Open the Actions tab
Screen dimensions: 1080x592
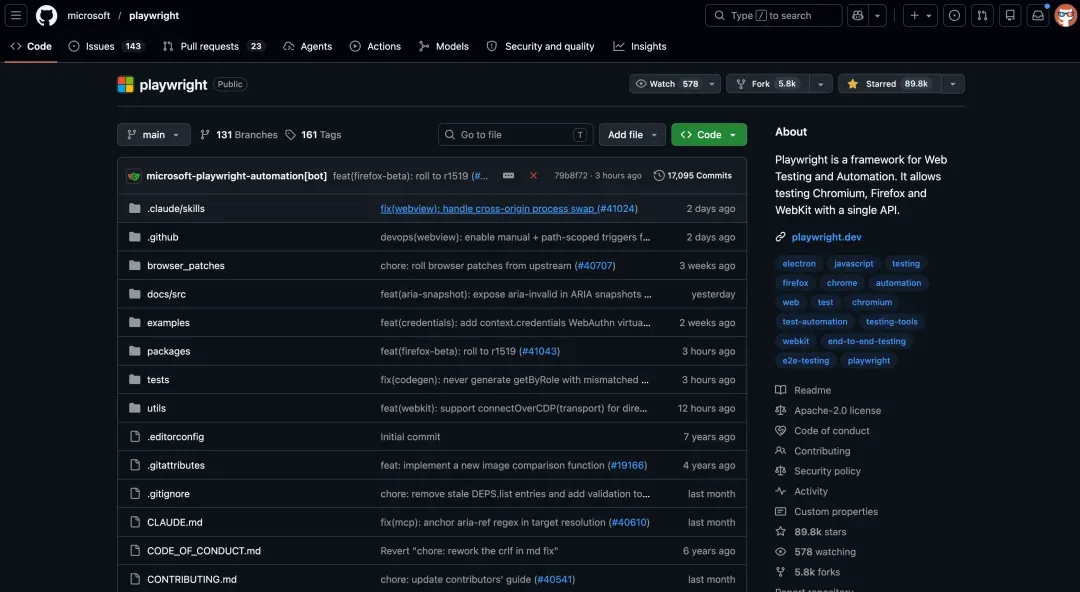point(375,46)
